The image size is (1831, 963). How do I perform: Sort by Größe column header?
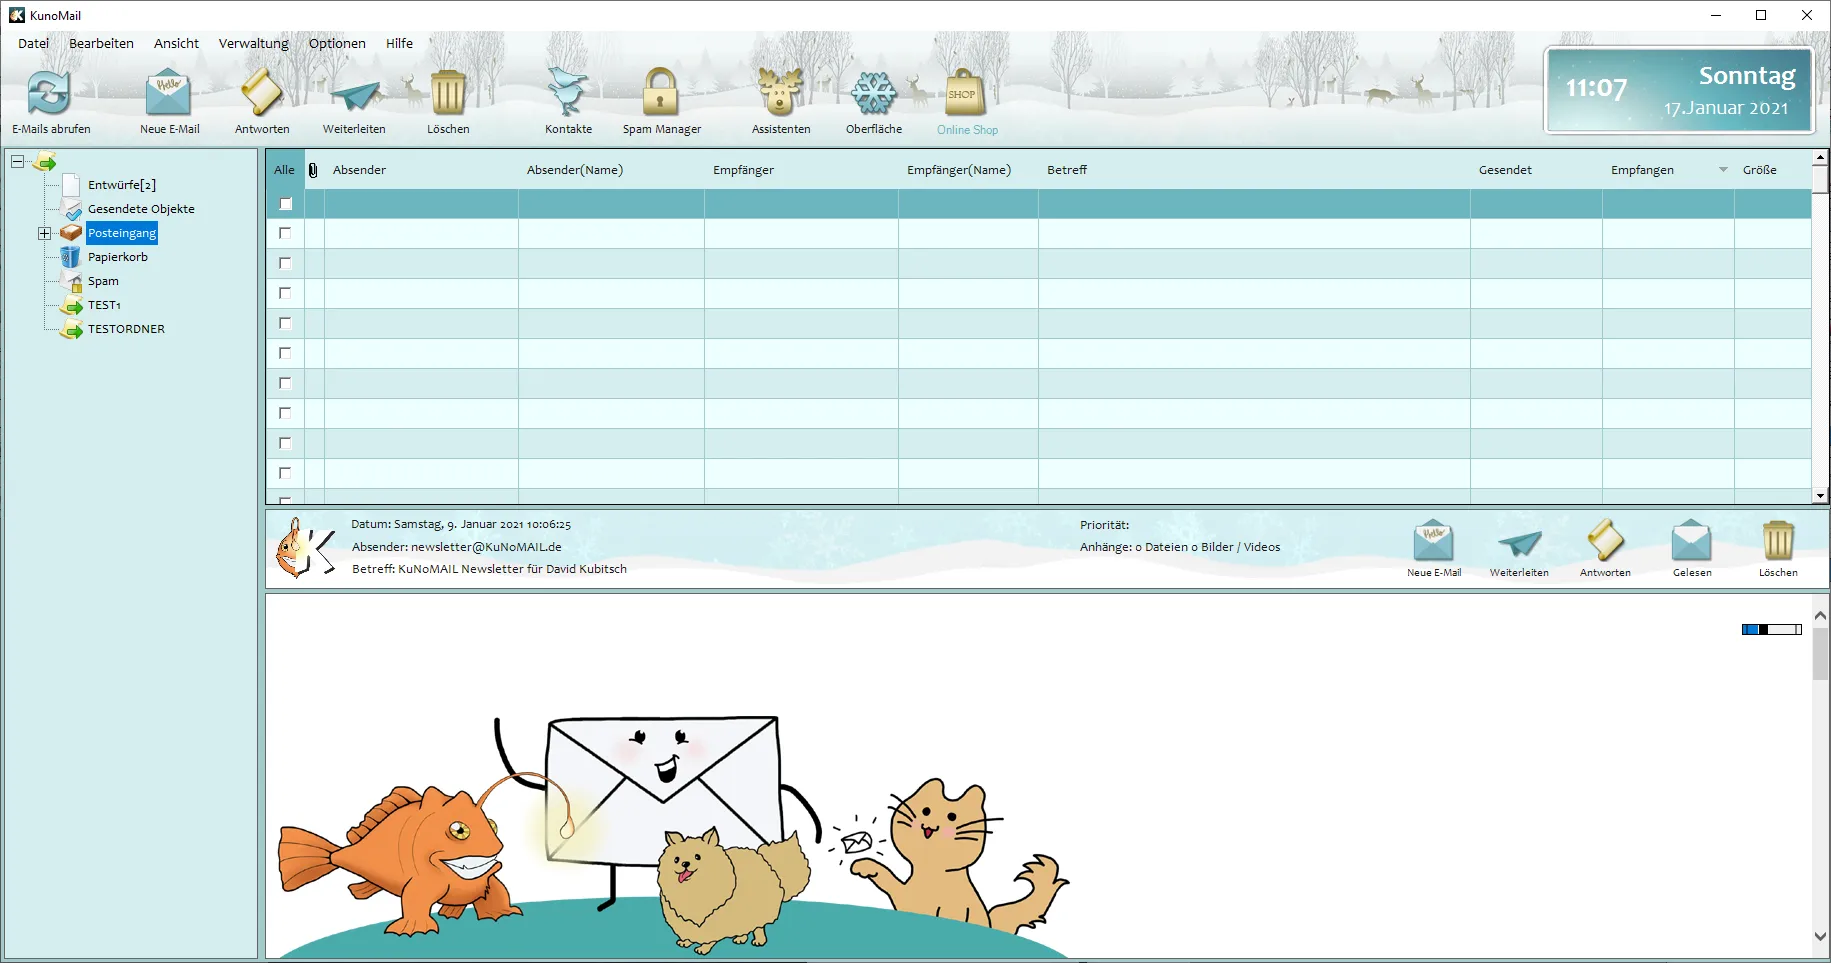click(1759, 170)
